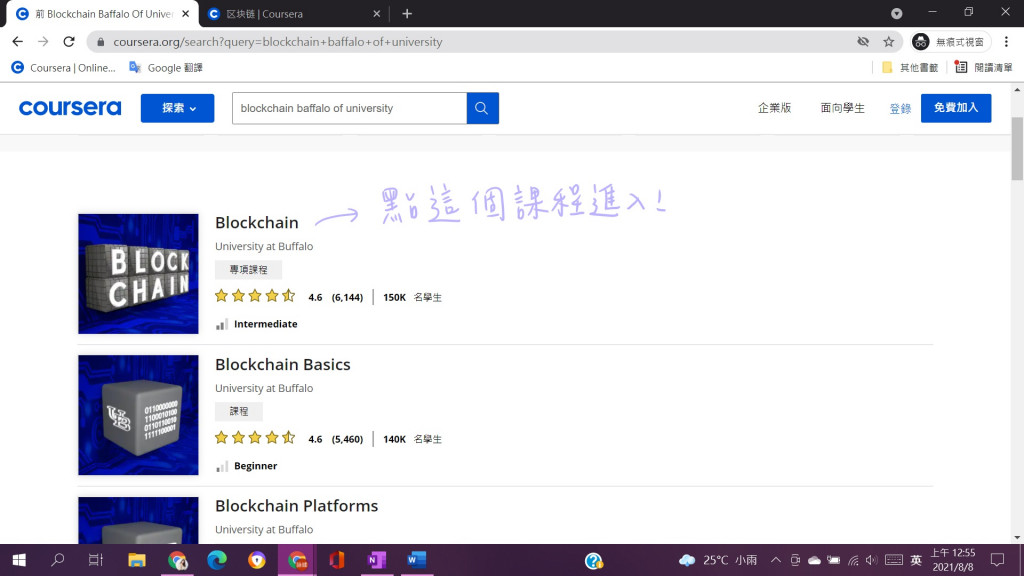The width and height of the screenshot is (1024, 576).
Task: Click the address bar URL
Action: click(x=278, y=42)
